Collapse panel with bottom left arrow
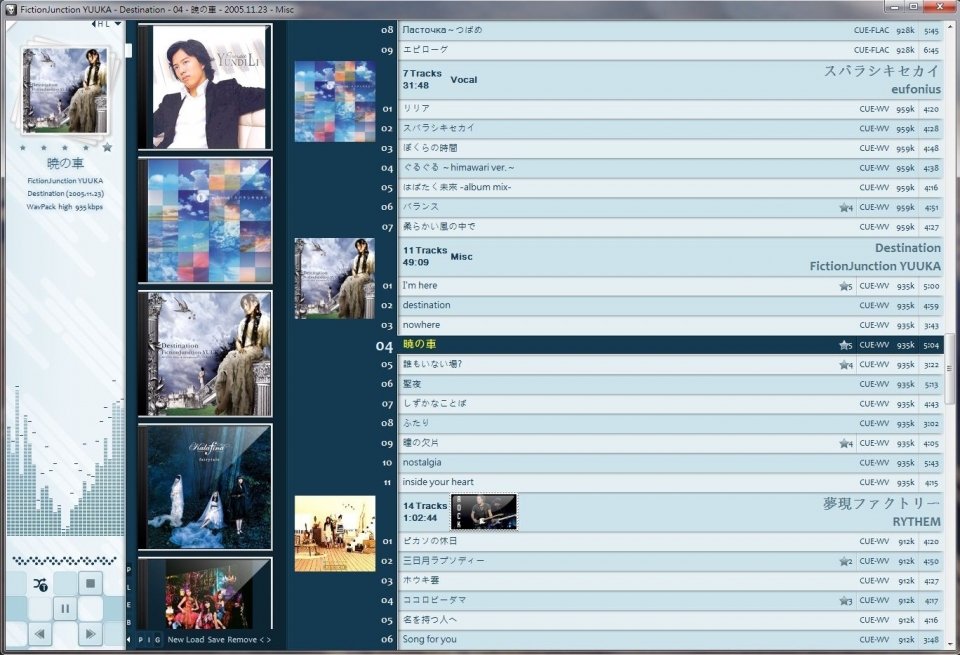 click(129, 640)
